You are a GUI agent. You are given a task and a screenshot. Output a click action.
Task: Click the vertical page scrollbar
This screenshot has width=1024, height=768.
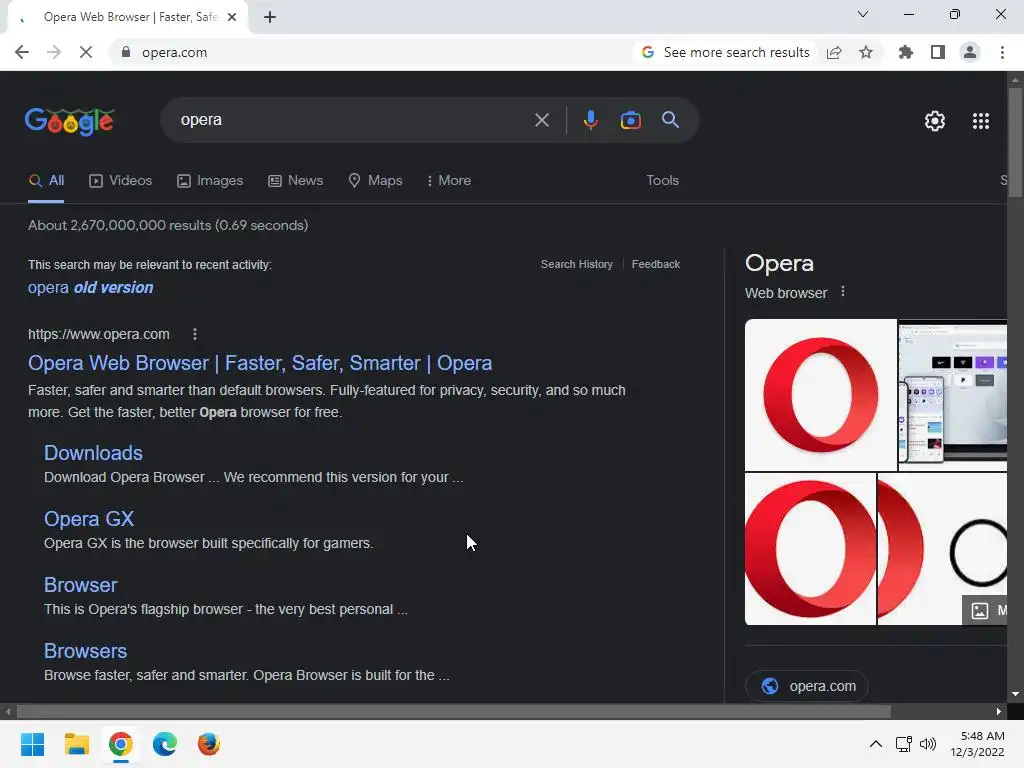[1015, 142]
